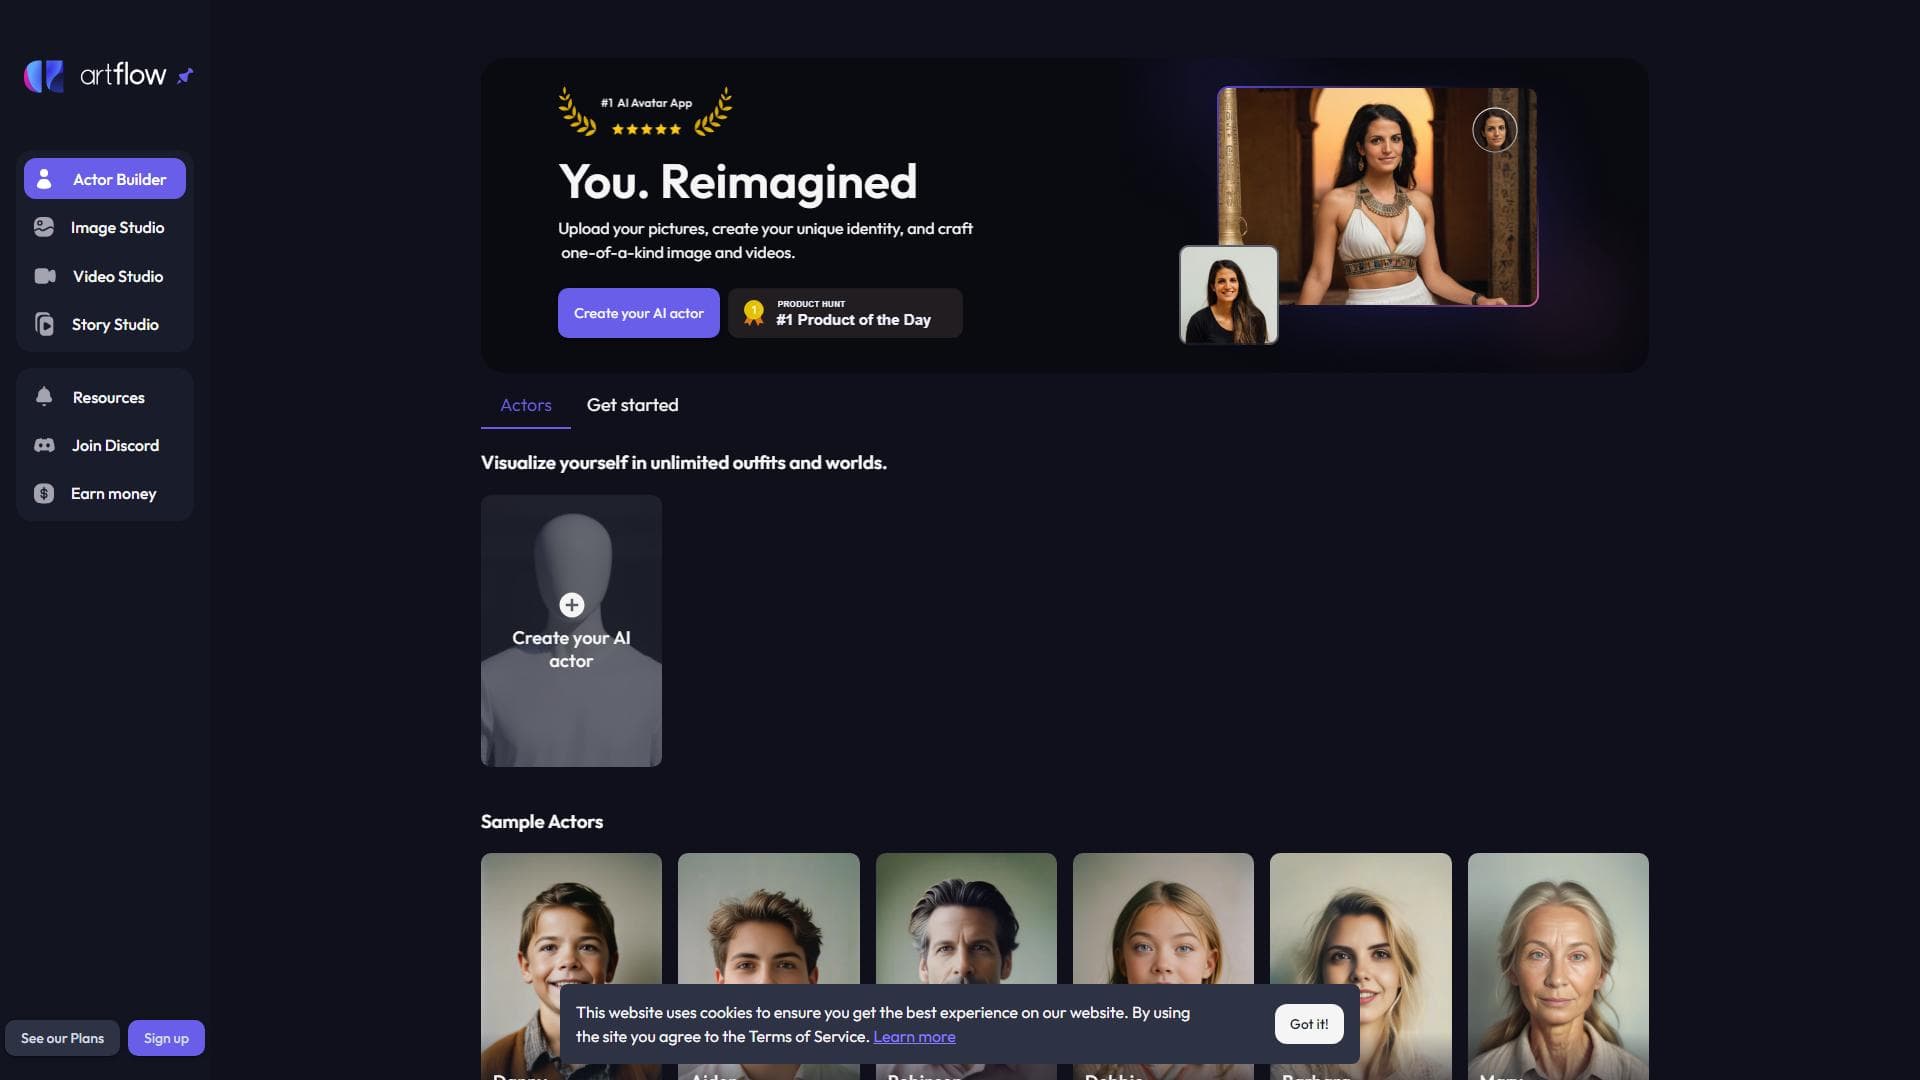Open Image Studio from the sidebar icon
The width and height of the screenshot is (1920, 1080).
point(44,228)
